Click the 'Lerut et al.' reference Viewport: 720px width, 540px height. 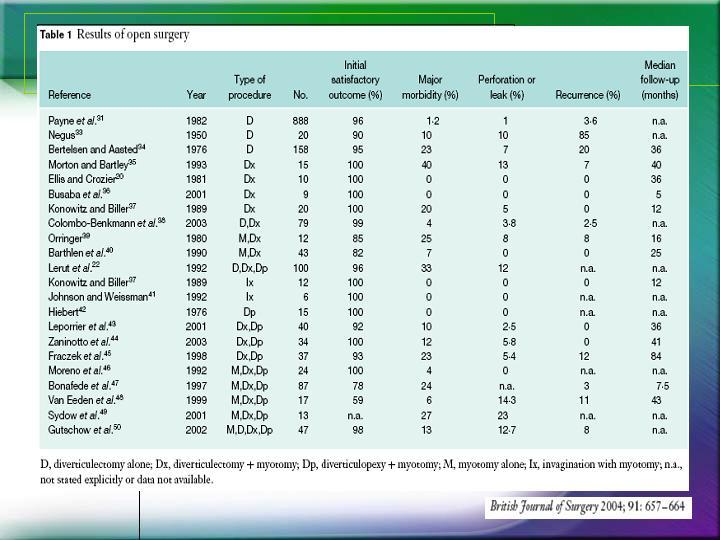pos(74,268)
